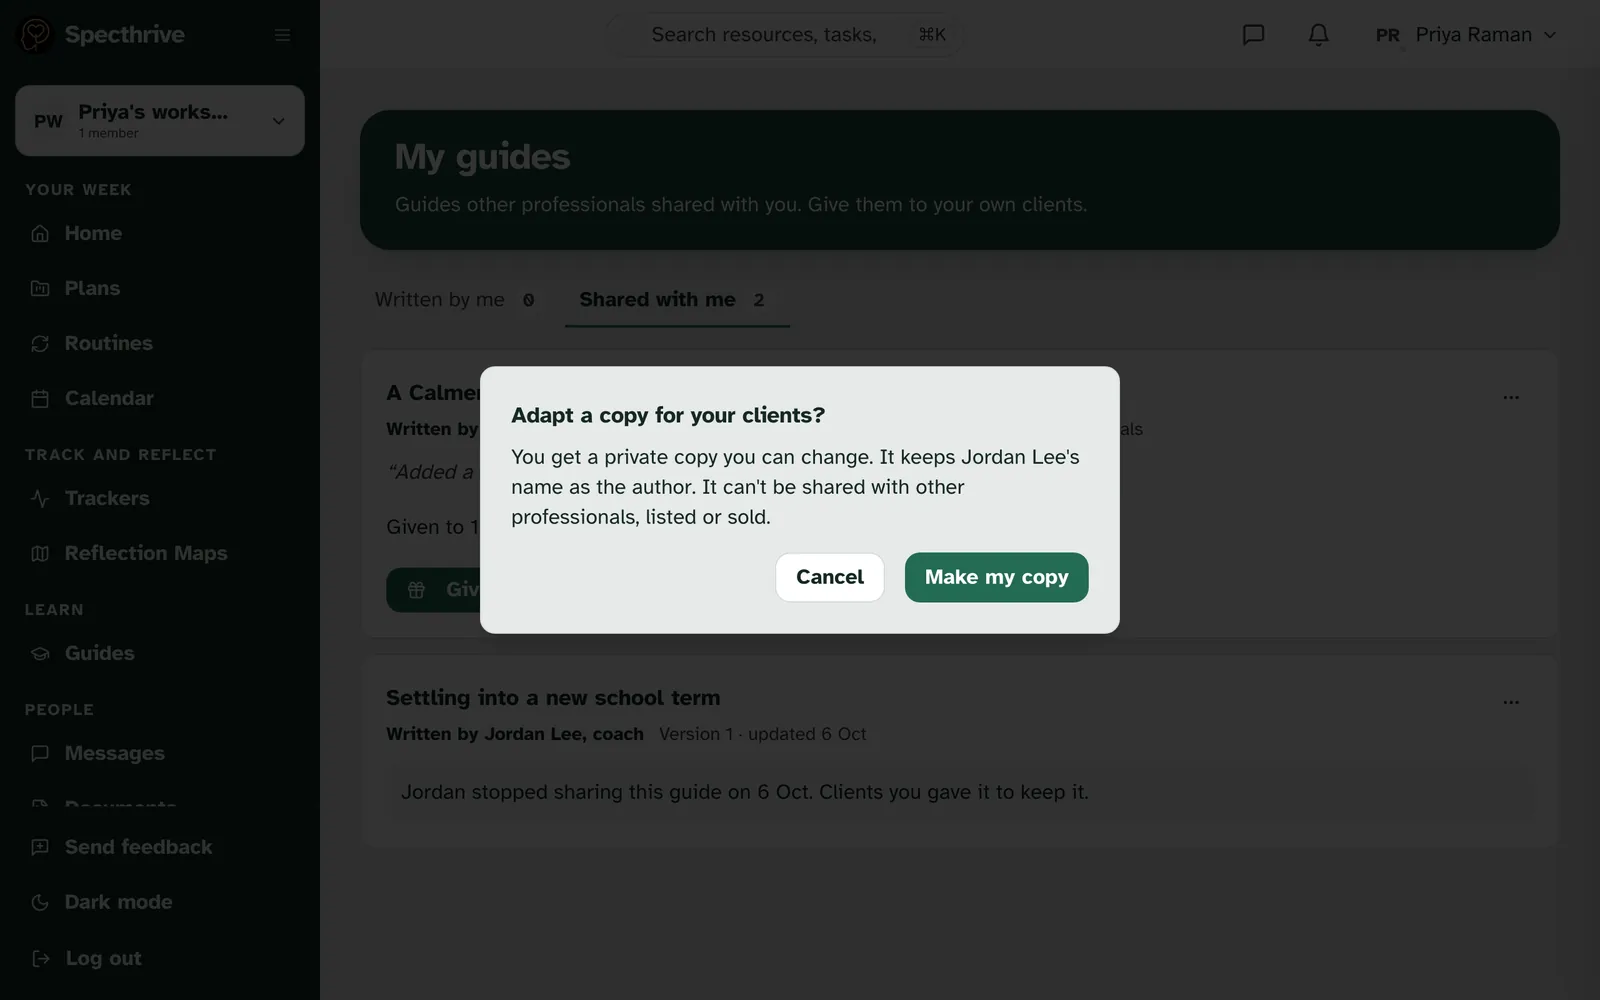
Task: Click the Calendar icon in sidebar
Action: 40,398
